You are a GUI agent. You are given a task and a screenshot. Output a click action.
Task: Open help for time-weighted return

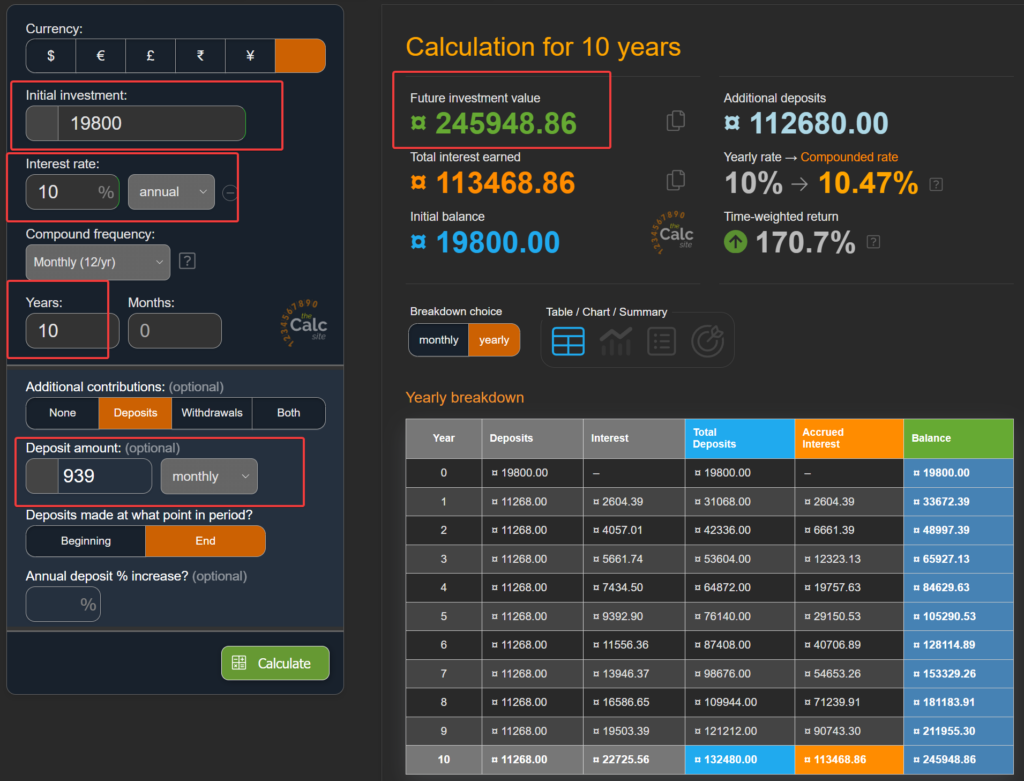coord(874,242)
